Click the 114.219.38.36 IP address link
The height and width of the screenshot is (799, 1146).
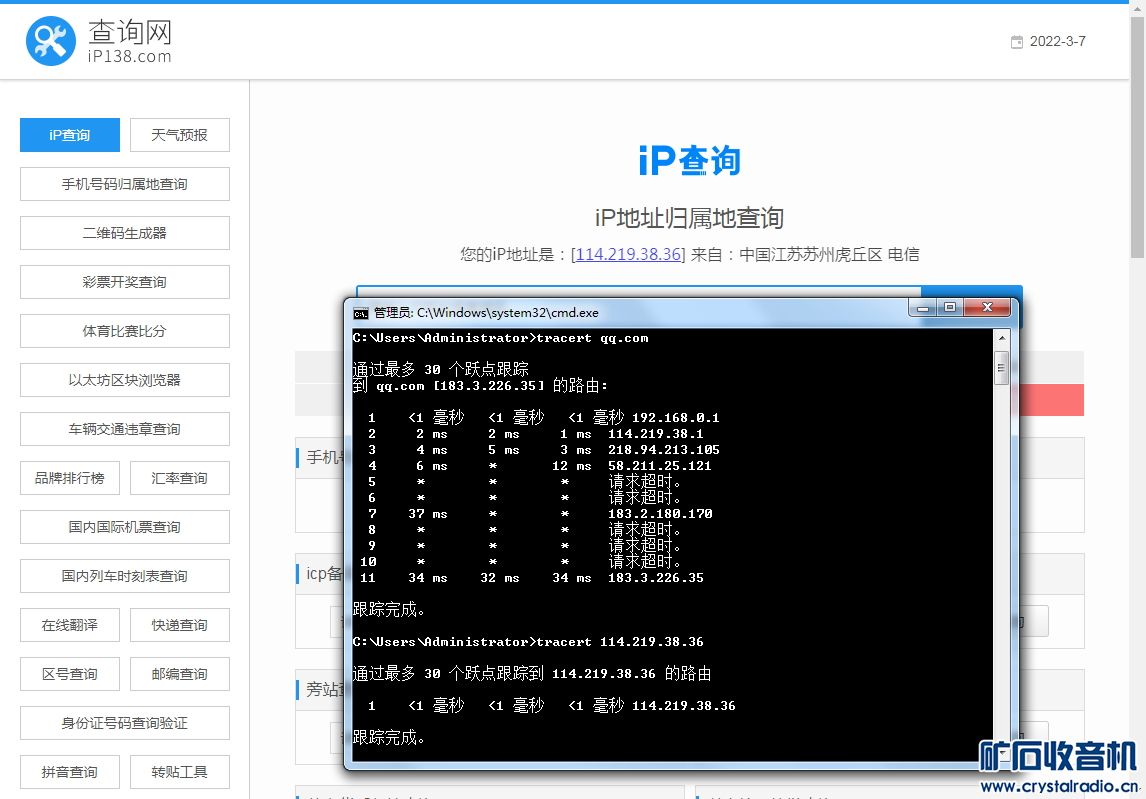629,254
